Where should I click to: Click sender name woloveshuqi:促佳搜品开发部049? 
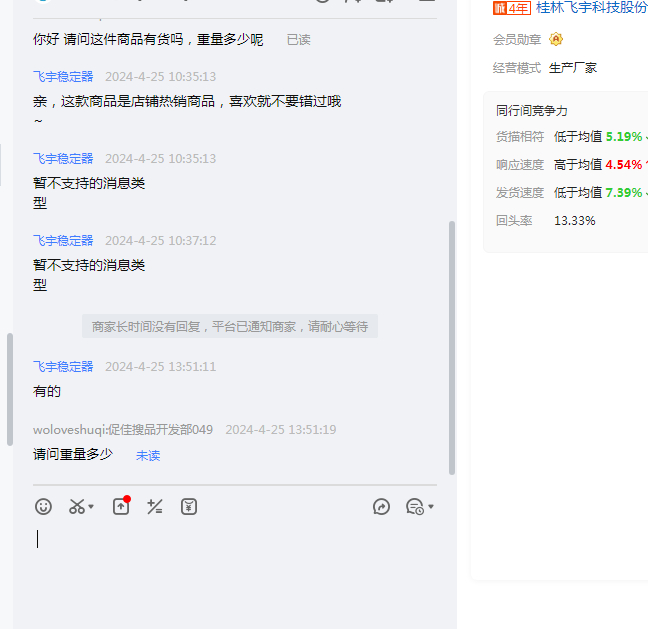(123, 430)
